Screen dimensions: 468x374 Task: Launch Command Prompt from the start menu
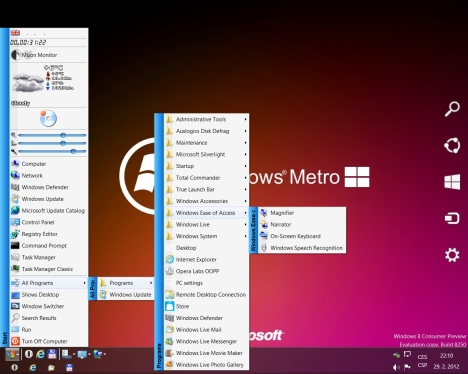click(49, 246)
